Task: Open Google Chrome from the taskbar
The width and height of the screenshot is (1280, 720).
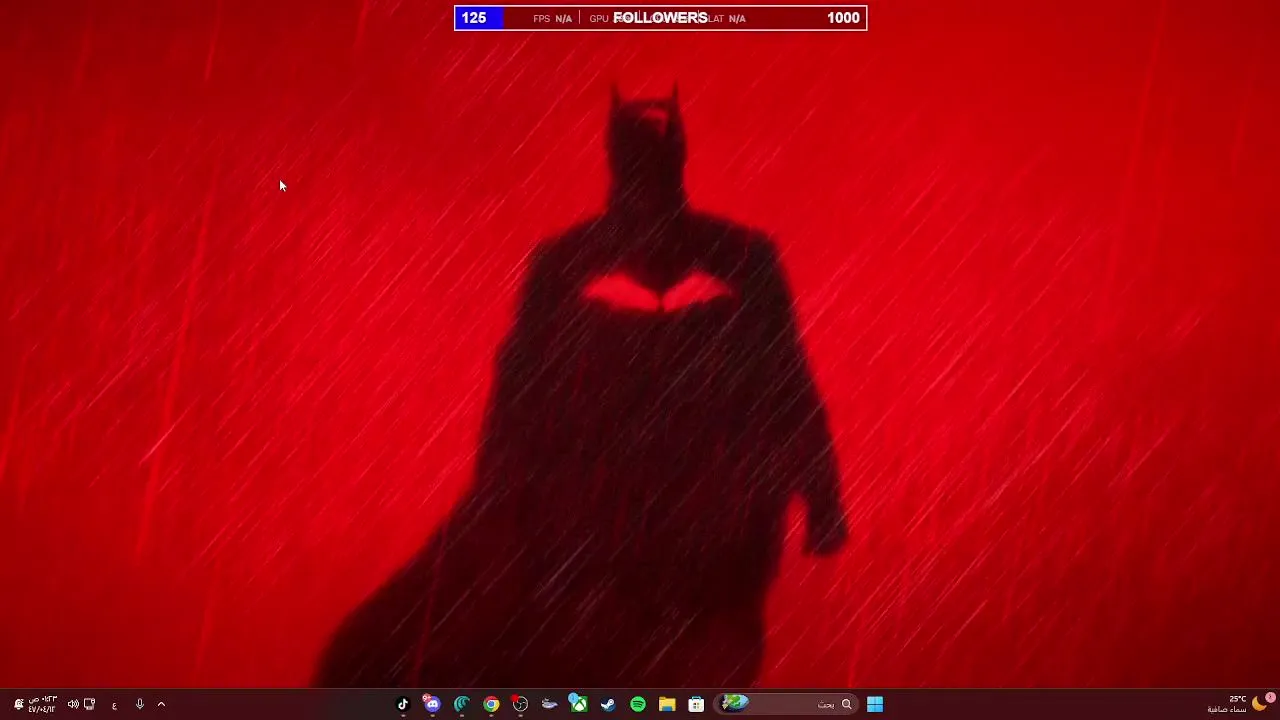Action: (491, 704)
